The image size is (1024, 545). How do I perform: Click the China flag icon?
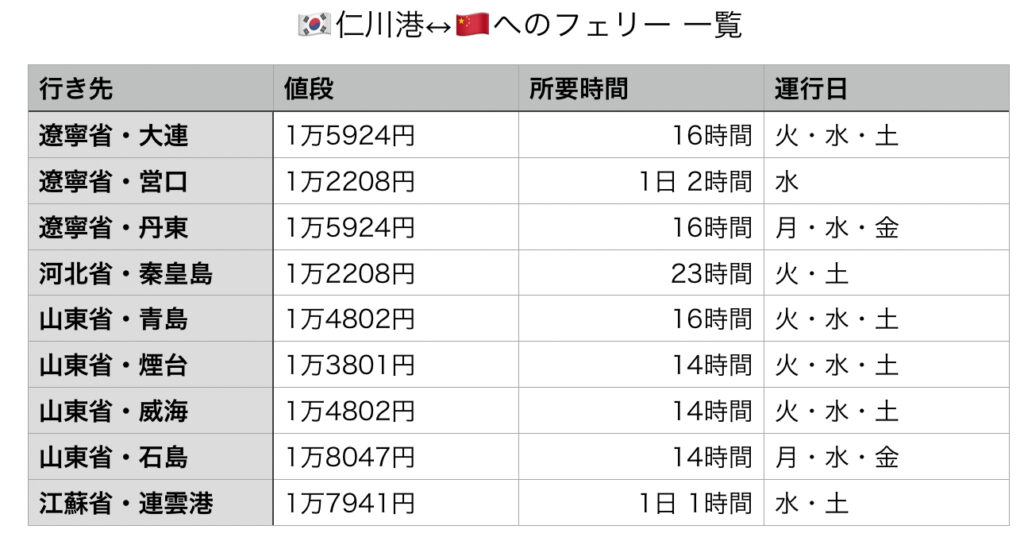coord(472,25)
